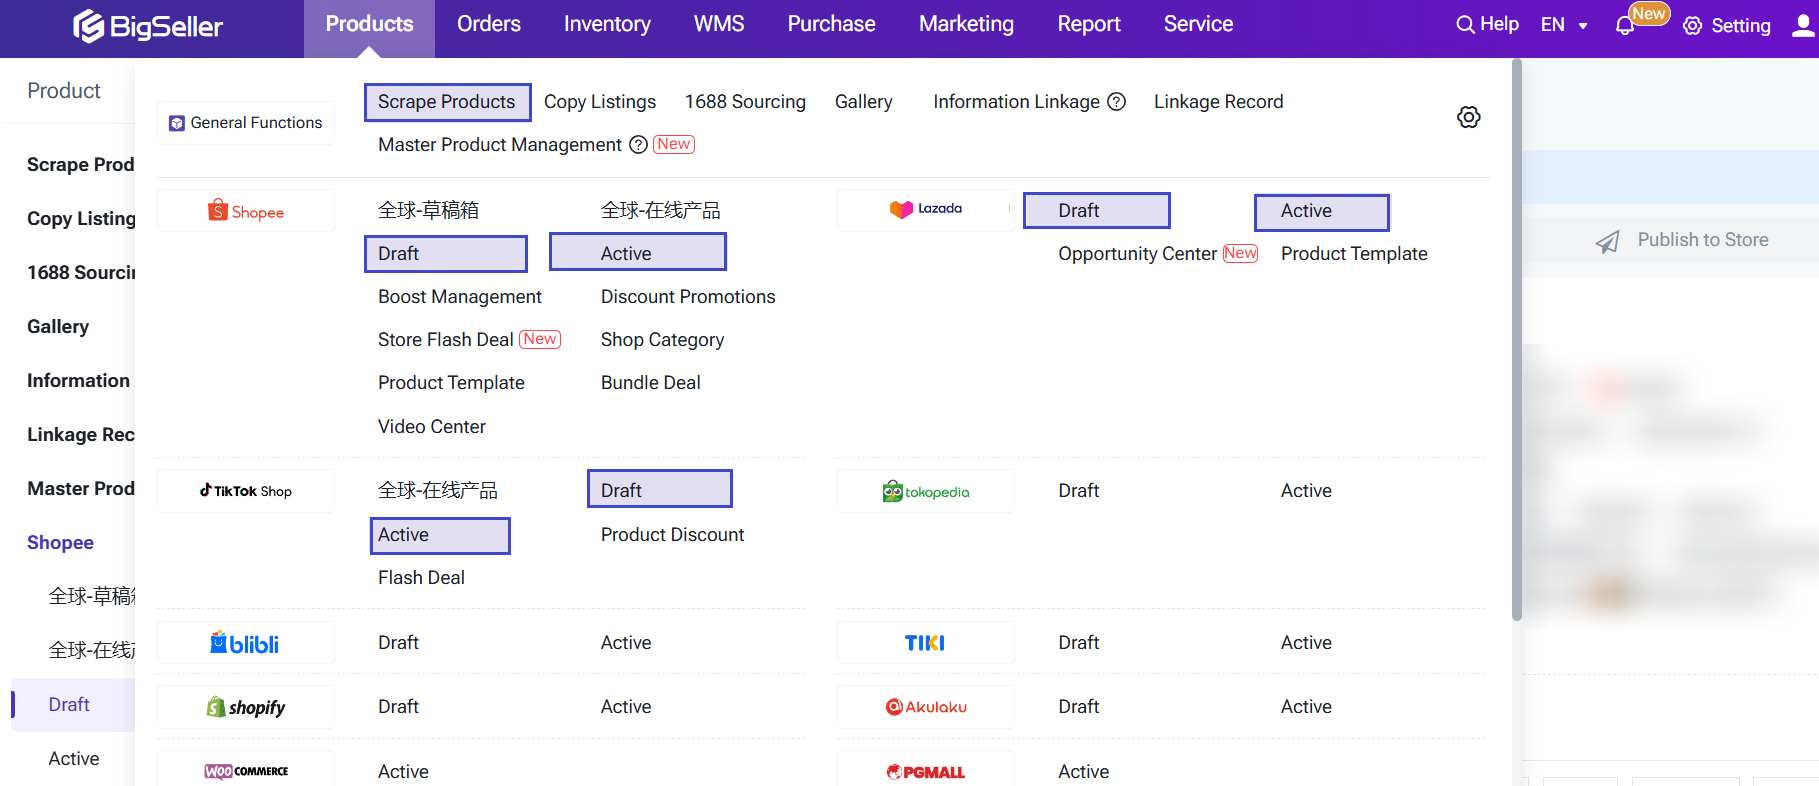Open the Setting menu in the header

point(1727,26)
